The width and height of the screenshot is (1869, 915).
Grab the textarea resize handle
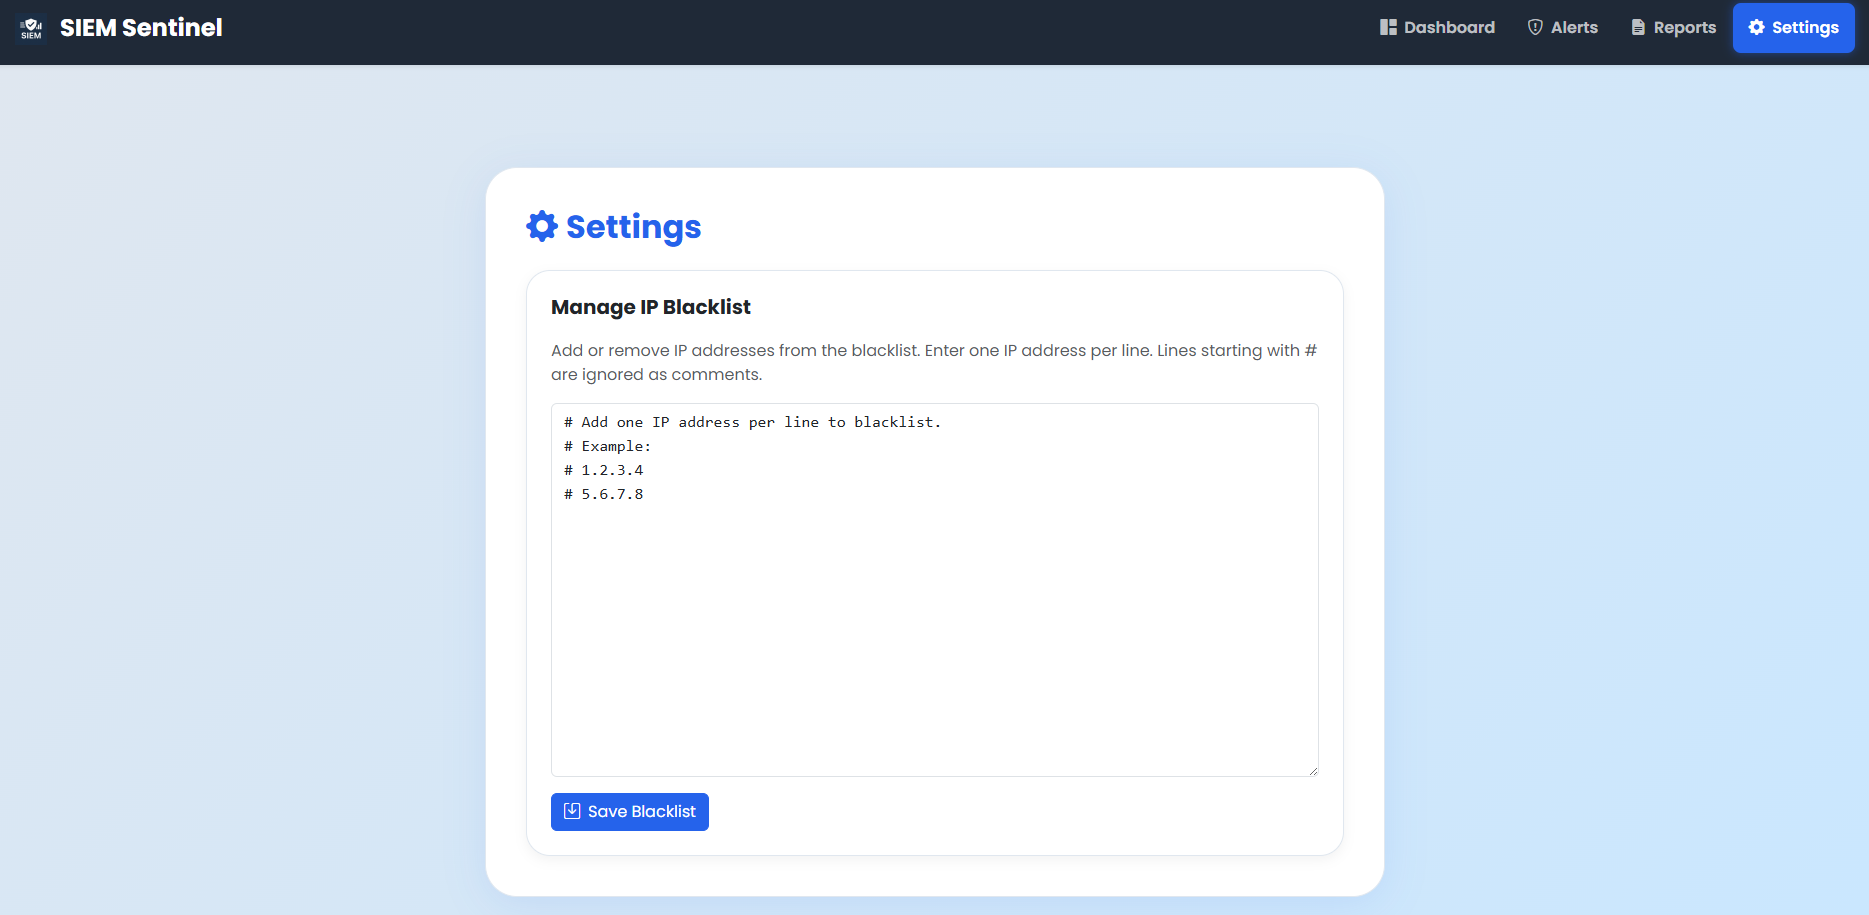point(1313,771)
